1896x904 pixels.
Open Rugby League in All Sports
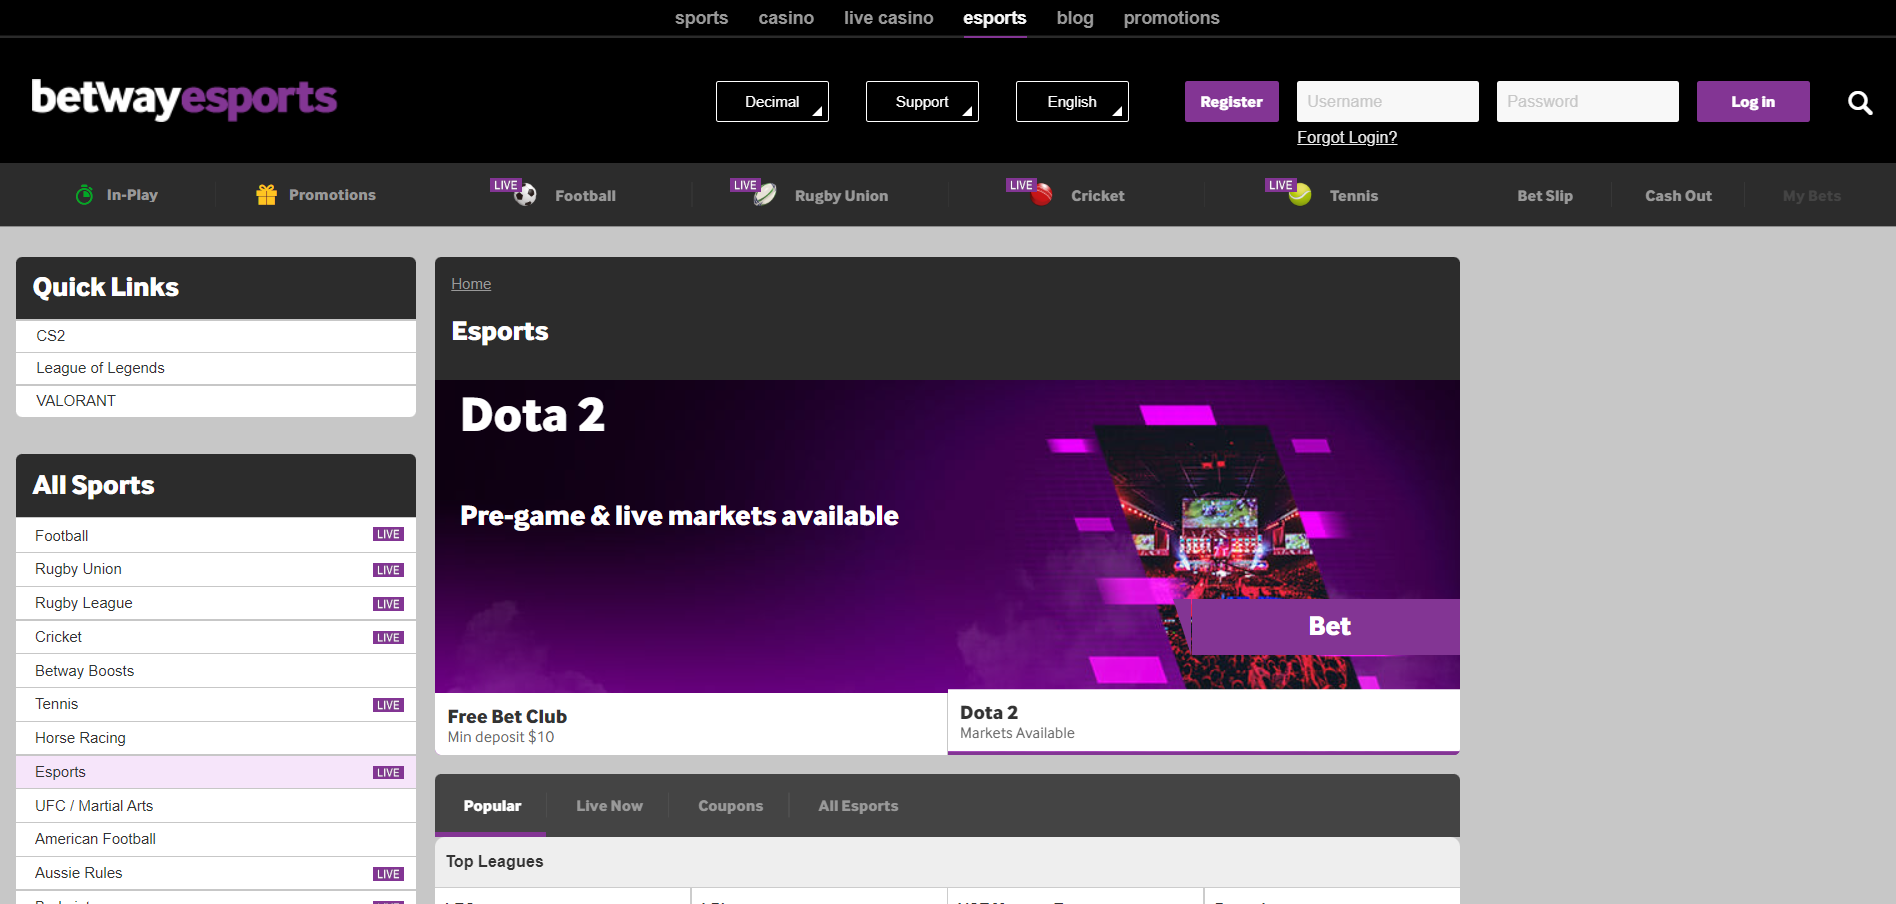(x=216, y=604)
